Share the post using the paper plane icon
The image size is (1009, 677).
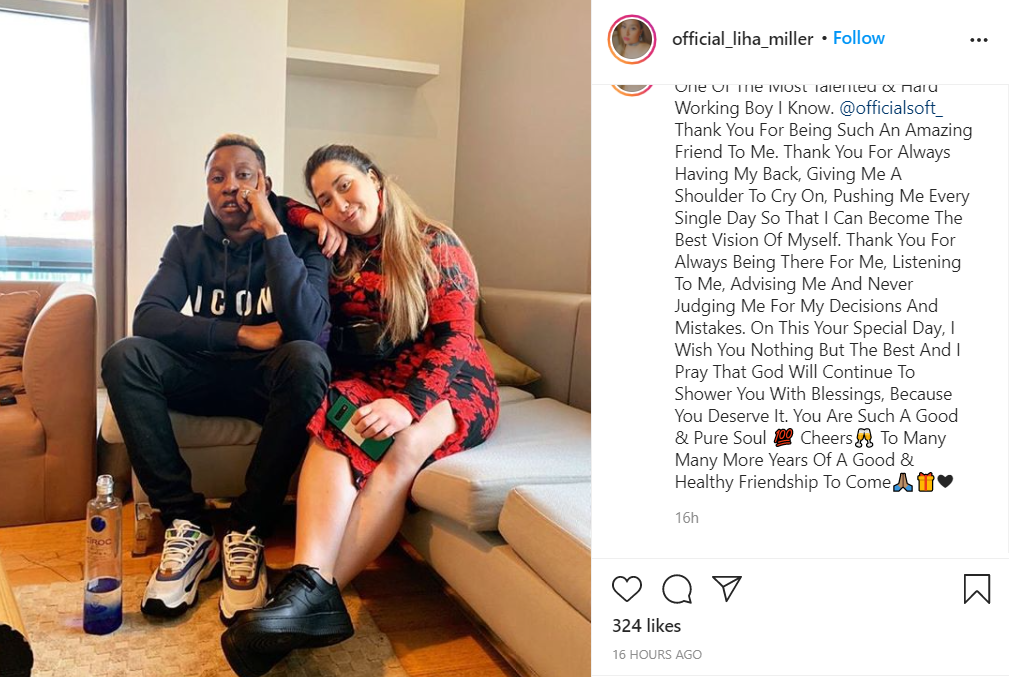pyautogui.click(x=727, y=588)
